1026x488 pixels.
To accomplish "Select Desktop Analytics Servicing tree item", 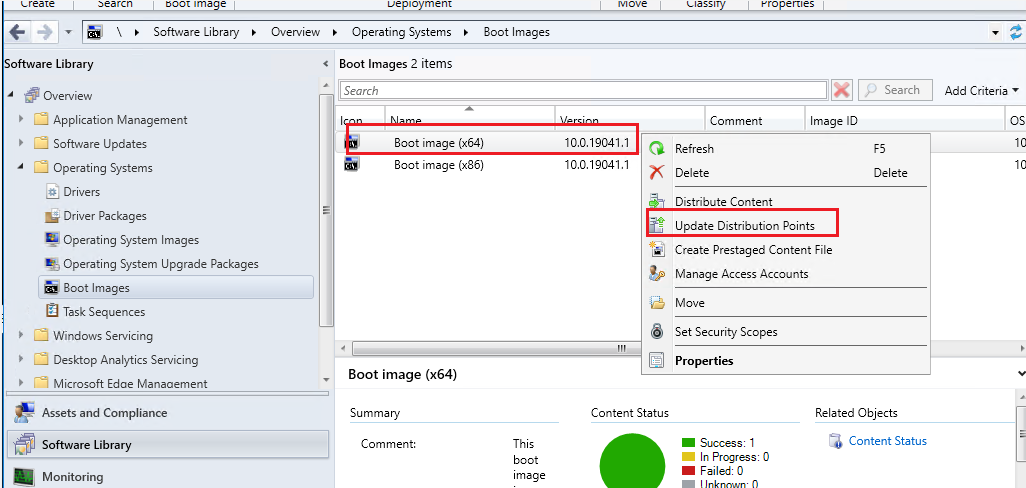I will (x=126, y=360).
